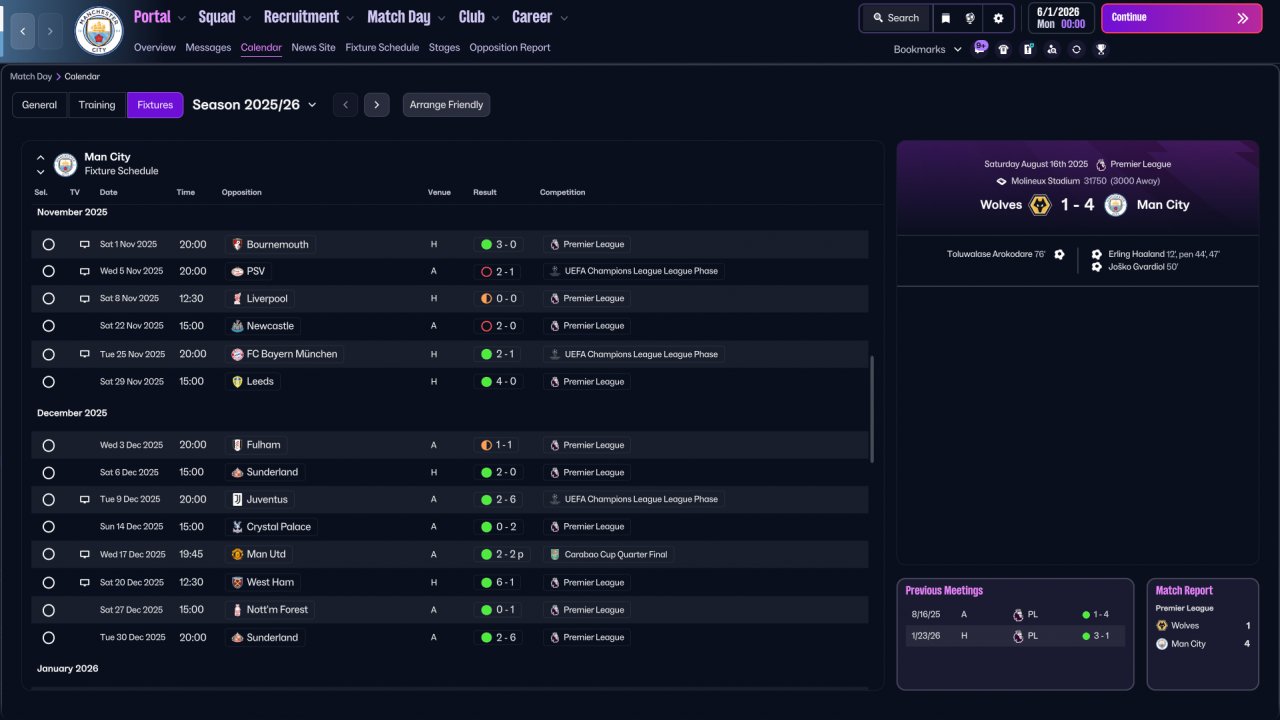The height and width of the screenshot is (720, 1280).
Task: Expand the Match Day dropdown menu
Action: [x=407, y=17]
